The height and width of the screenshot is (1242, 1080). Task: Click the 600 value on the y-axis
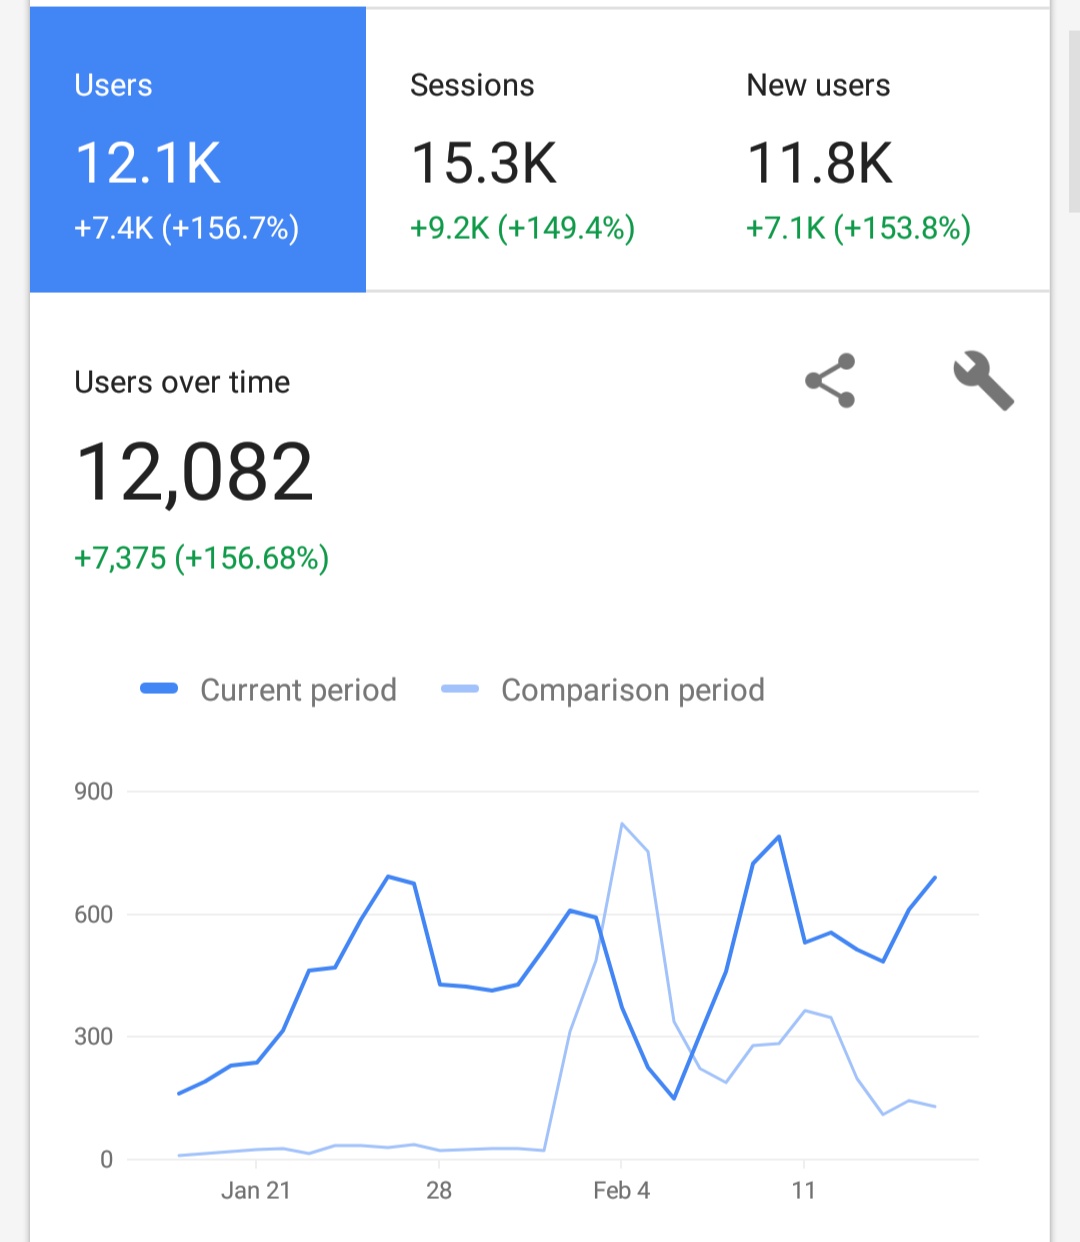pos(93,914)
